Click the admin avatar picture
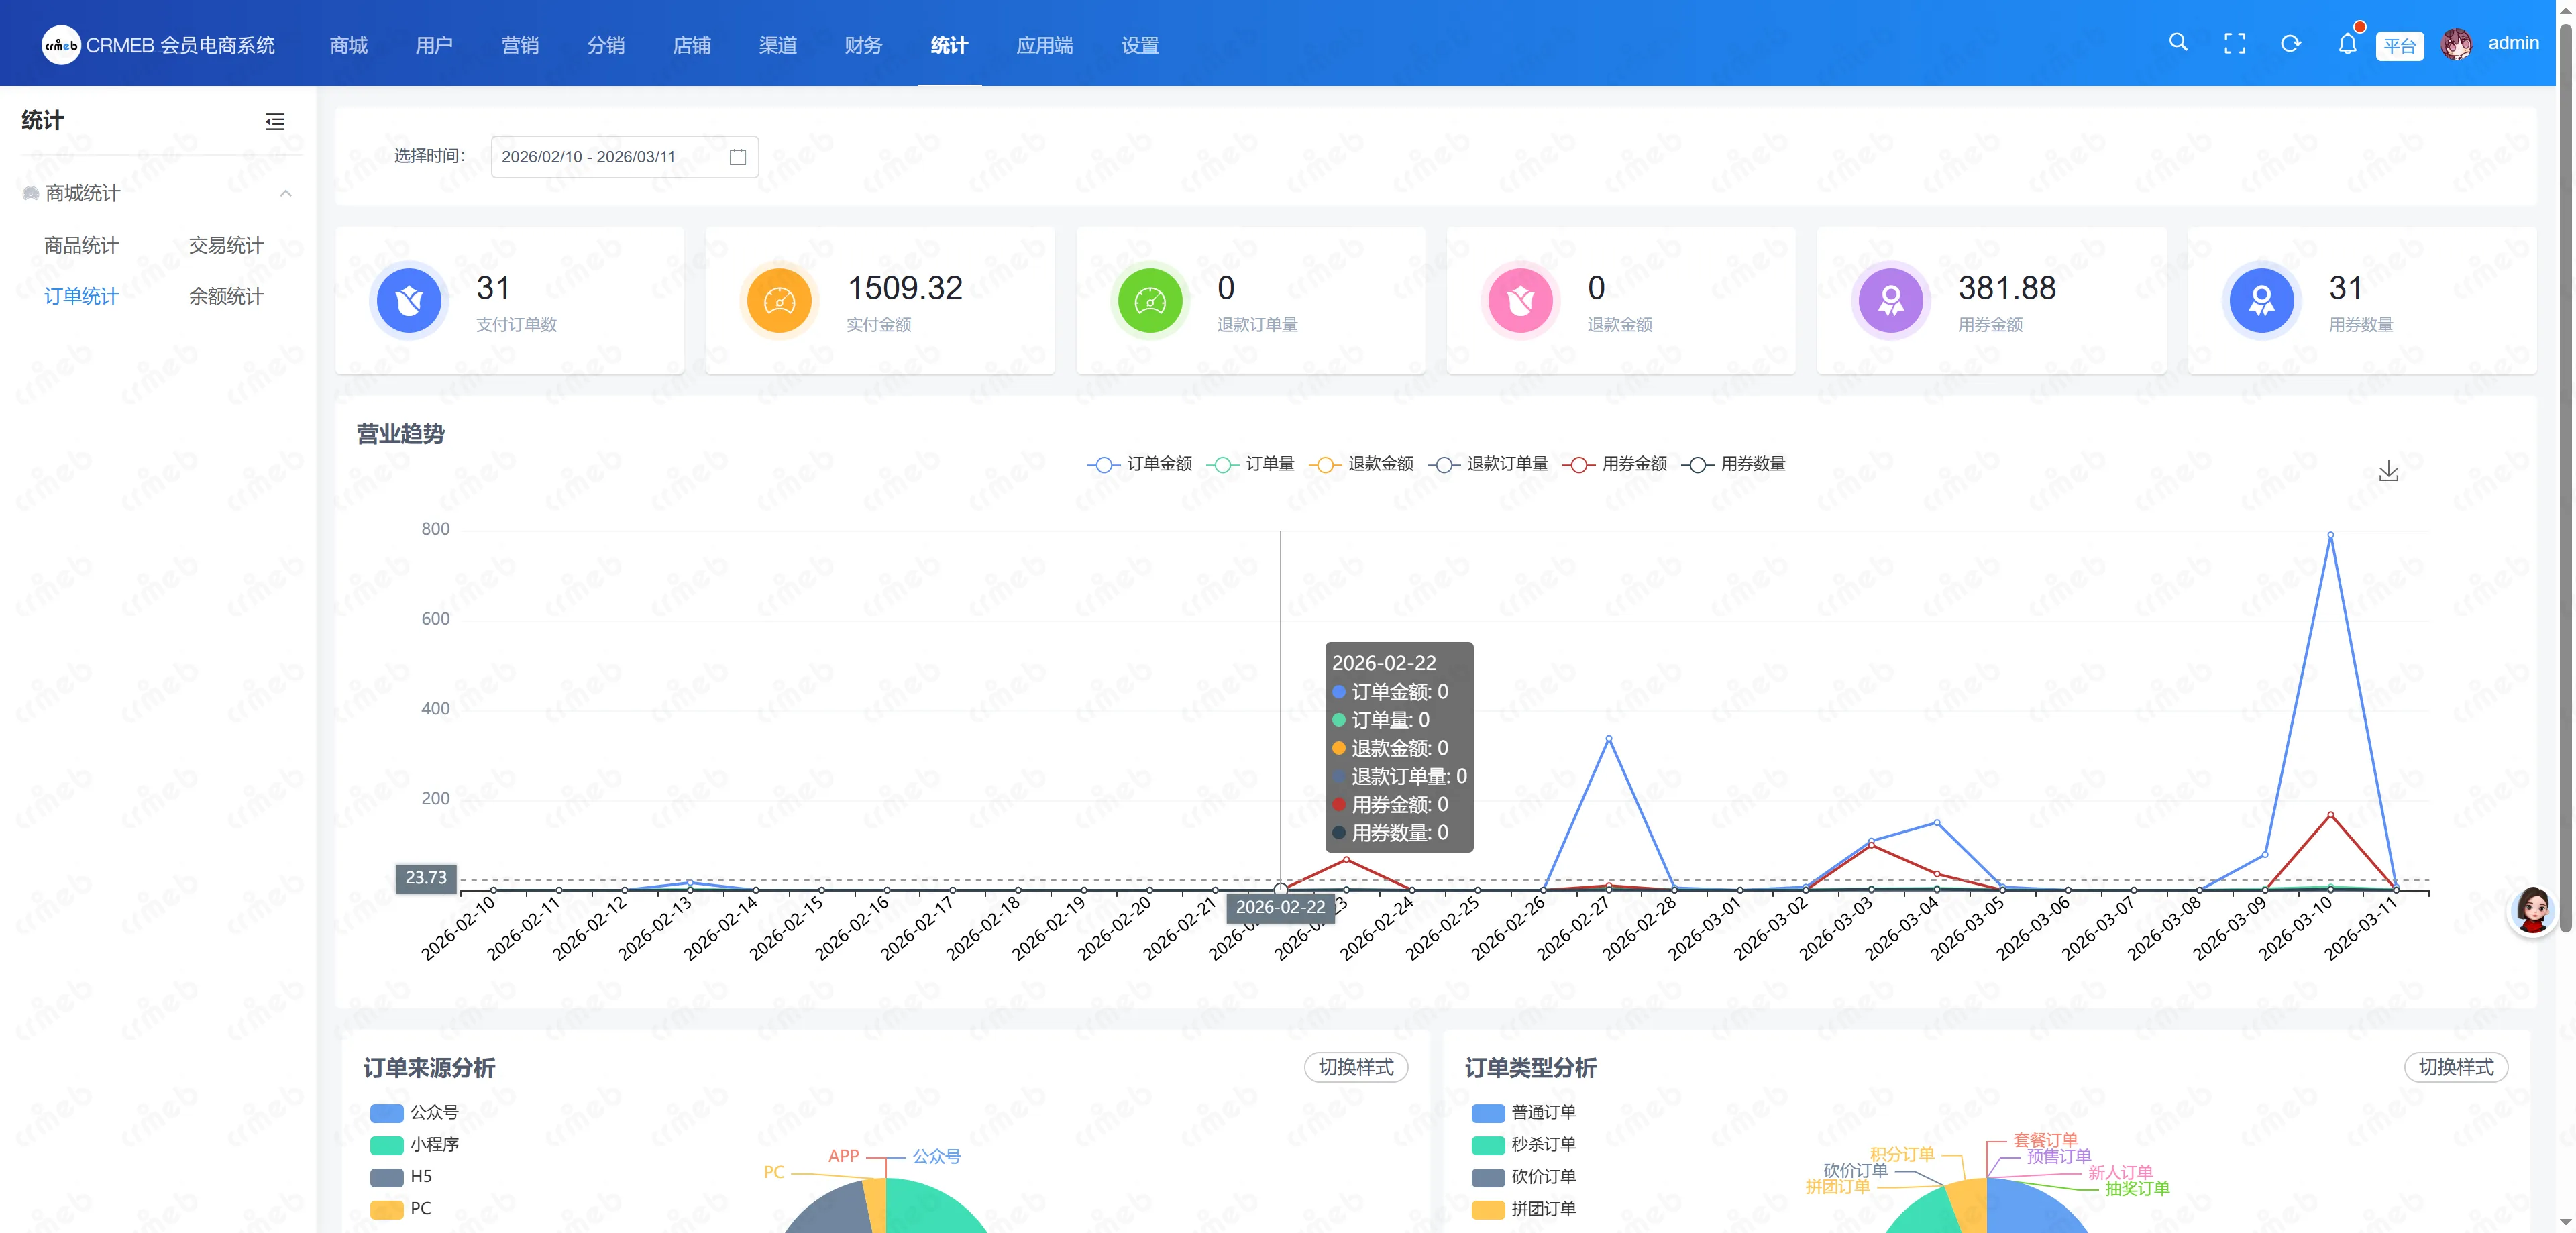The width and height of the screenshot is (2576, 1233). coord(2456,43)
